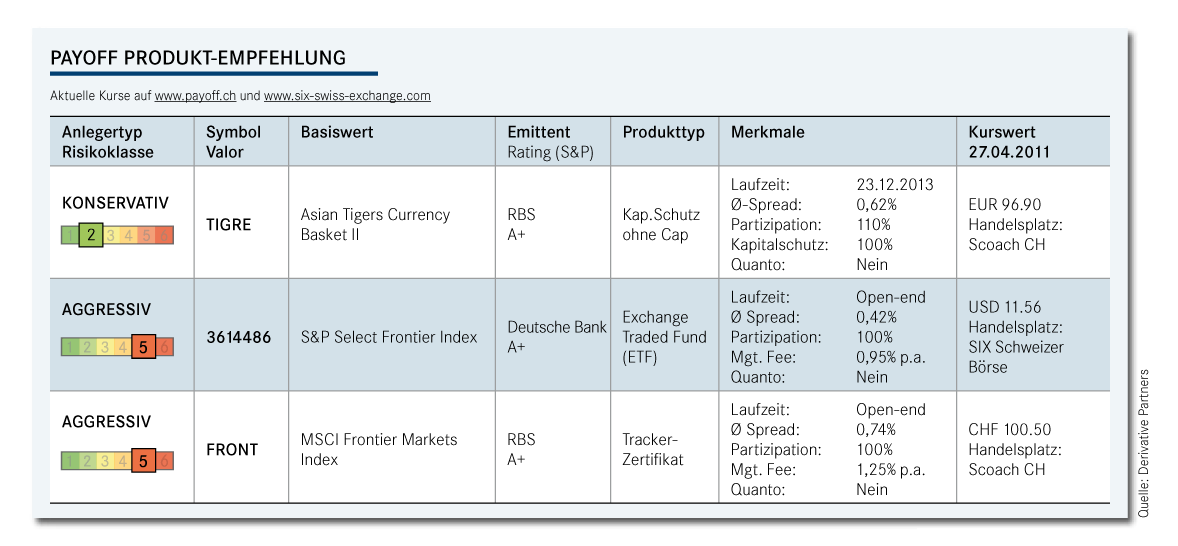Click risk class 5 box in FRONT row

143,461
